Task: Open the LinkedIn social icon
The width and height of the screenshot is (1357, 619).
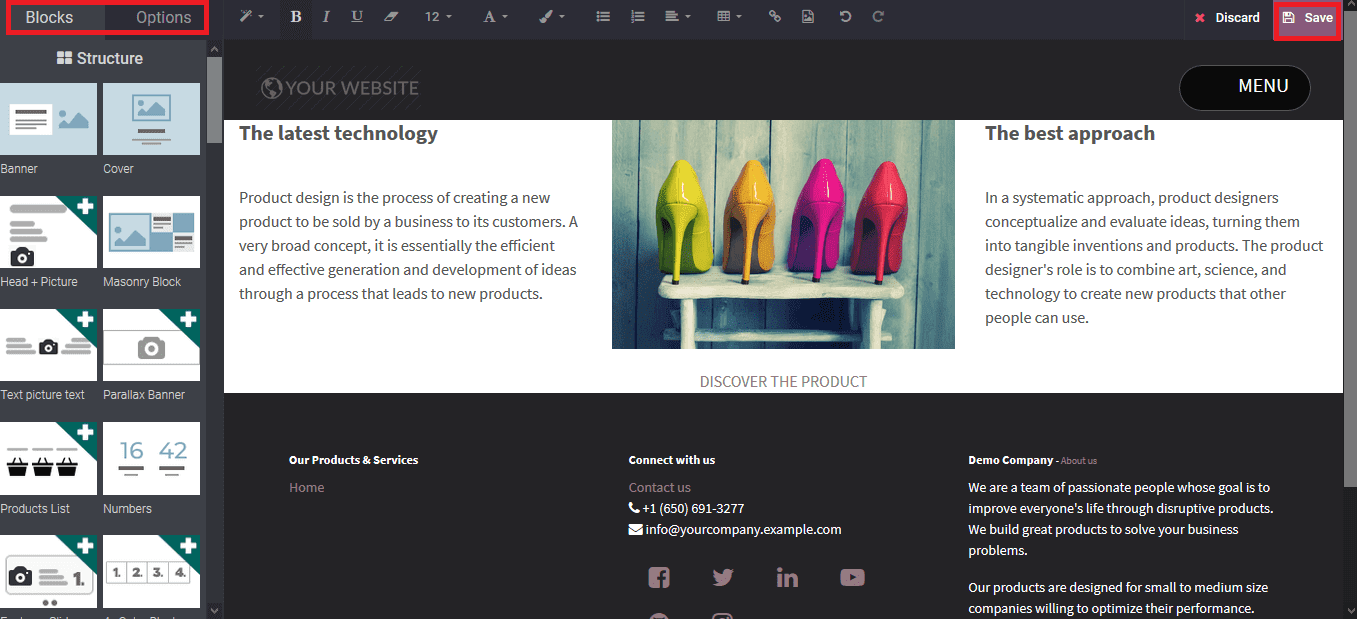Action: pyautogui.click(x=787, y=577)
